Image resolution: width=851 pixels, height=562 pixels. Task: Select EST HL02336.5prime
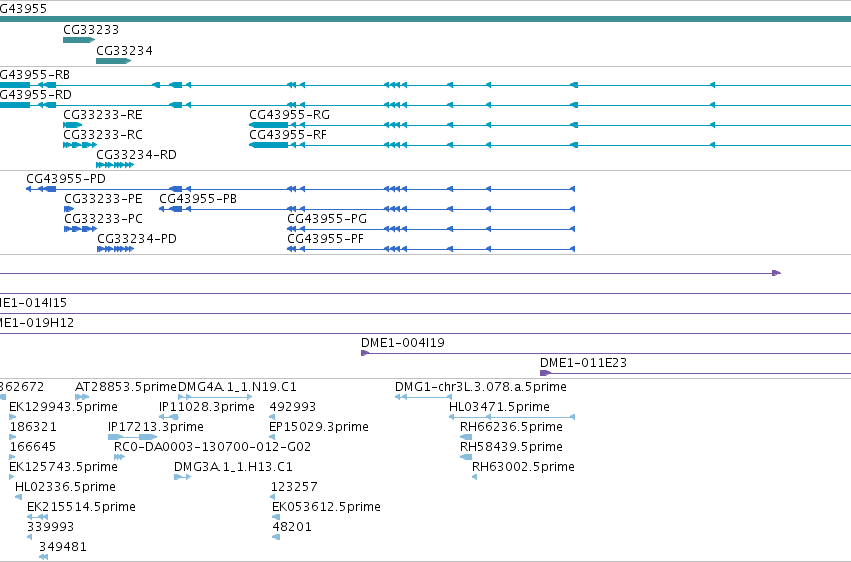coord(65,488)
